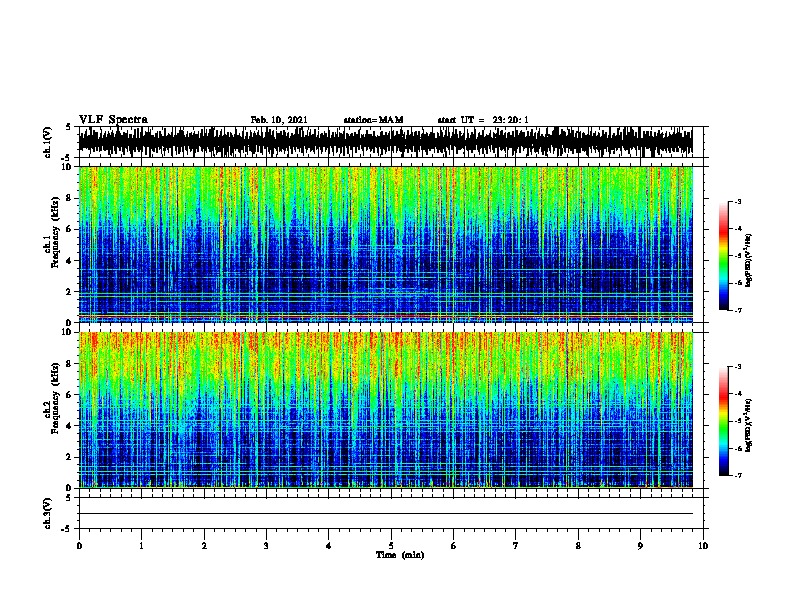Click the "10" tick label on the time axis

[703, 546]
